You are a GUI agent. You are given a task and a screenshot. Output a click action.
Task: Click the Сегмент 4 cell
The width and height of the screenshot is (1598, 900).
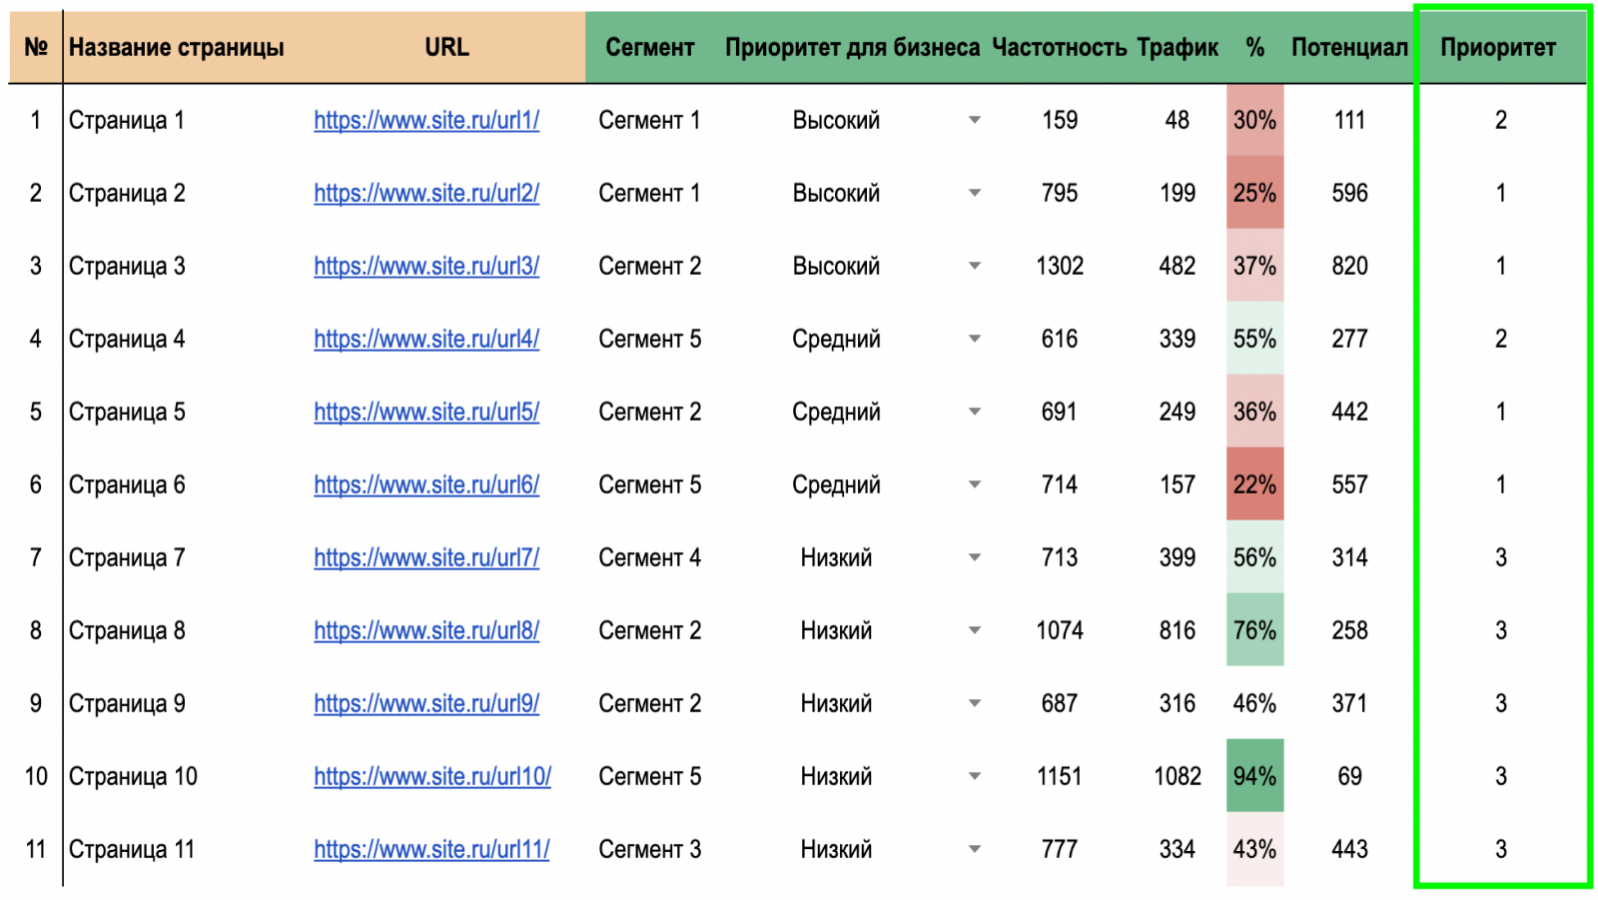[649, 558]
